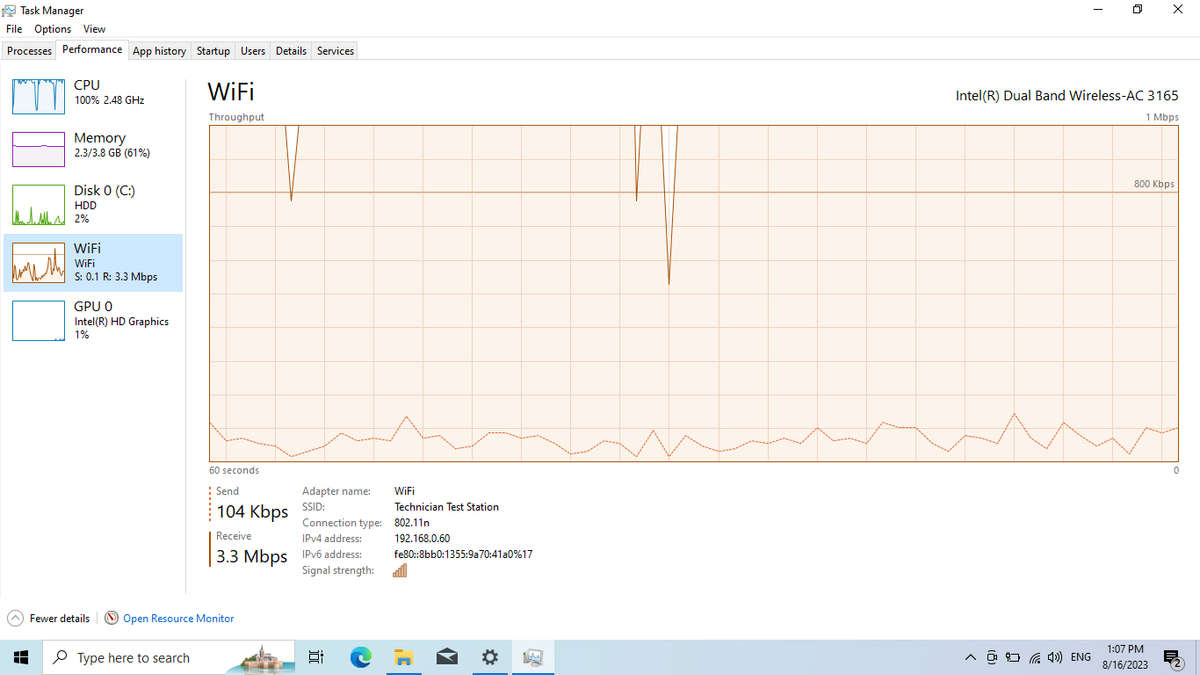Switch to the Processes tab

29,51
